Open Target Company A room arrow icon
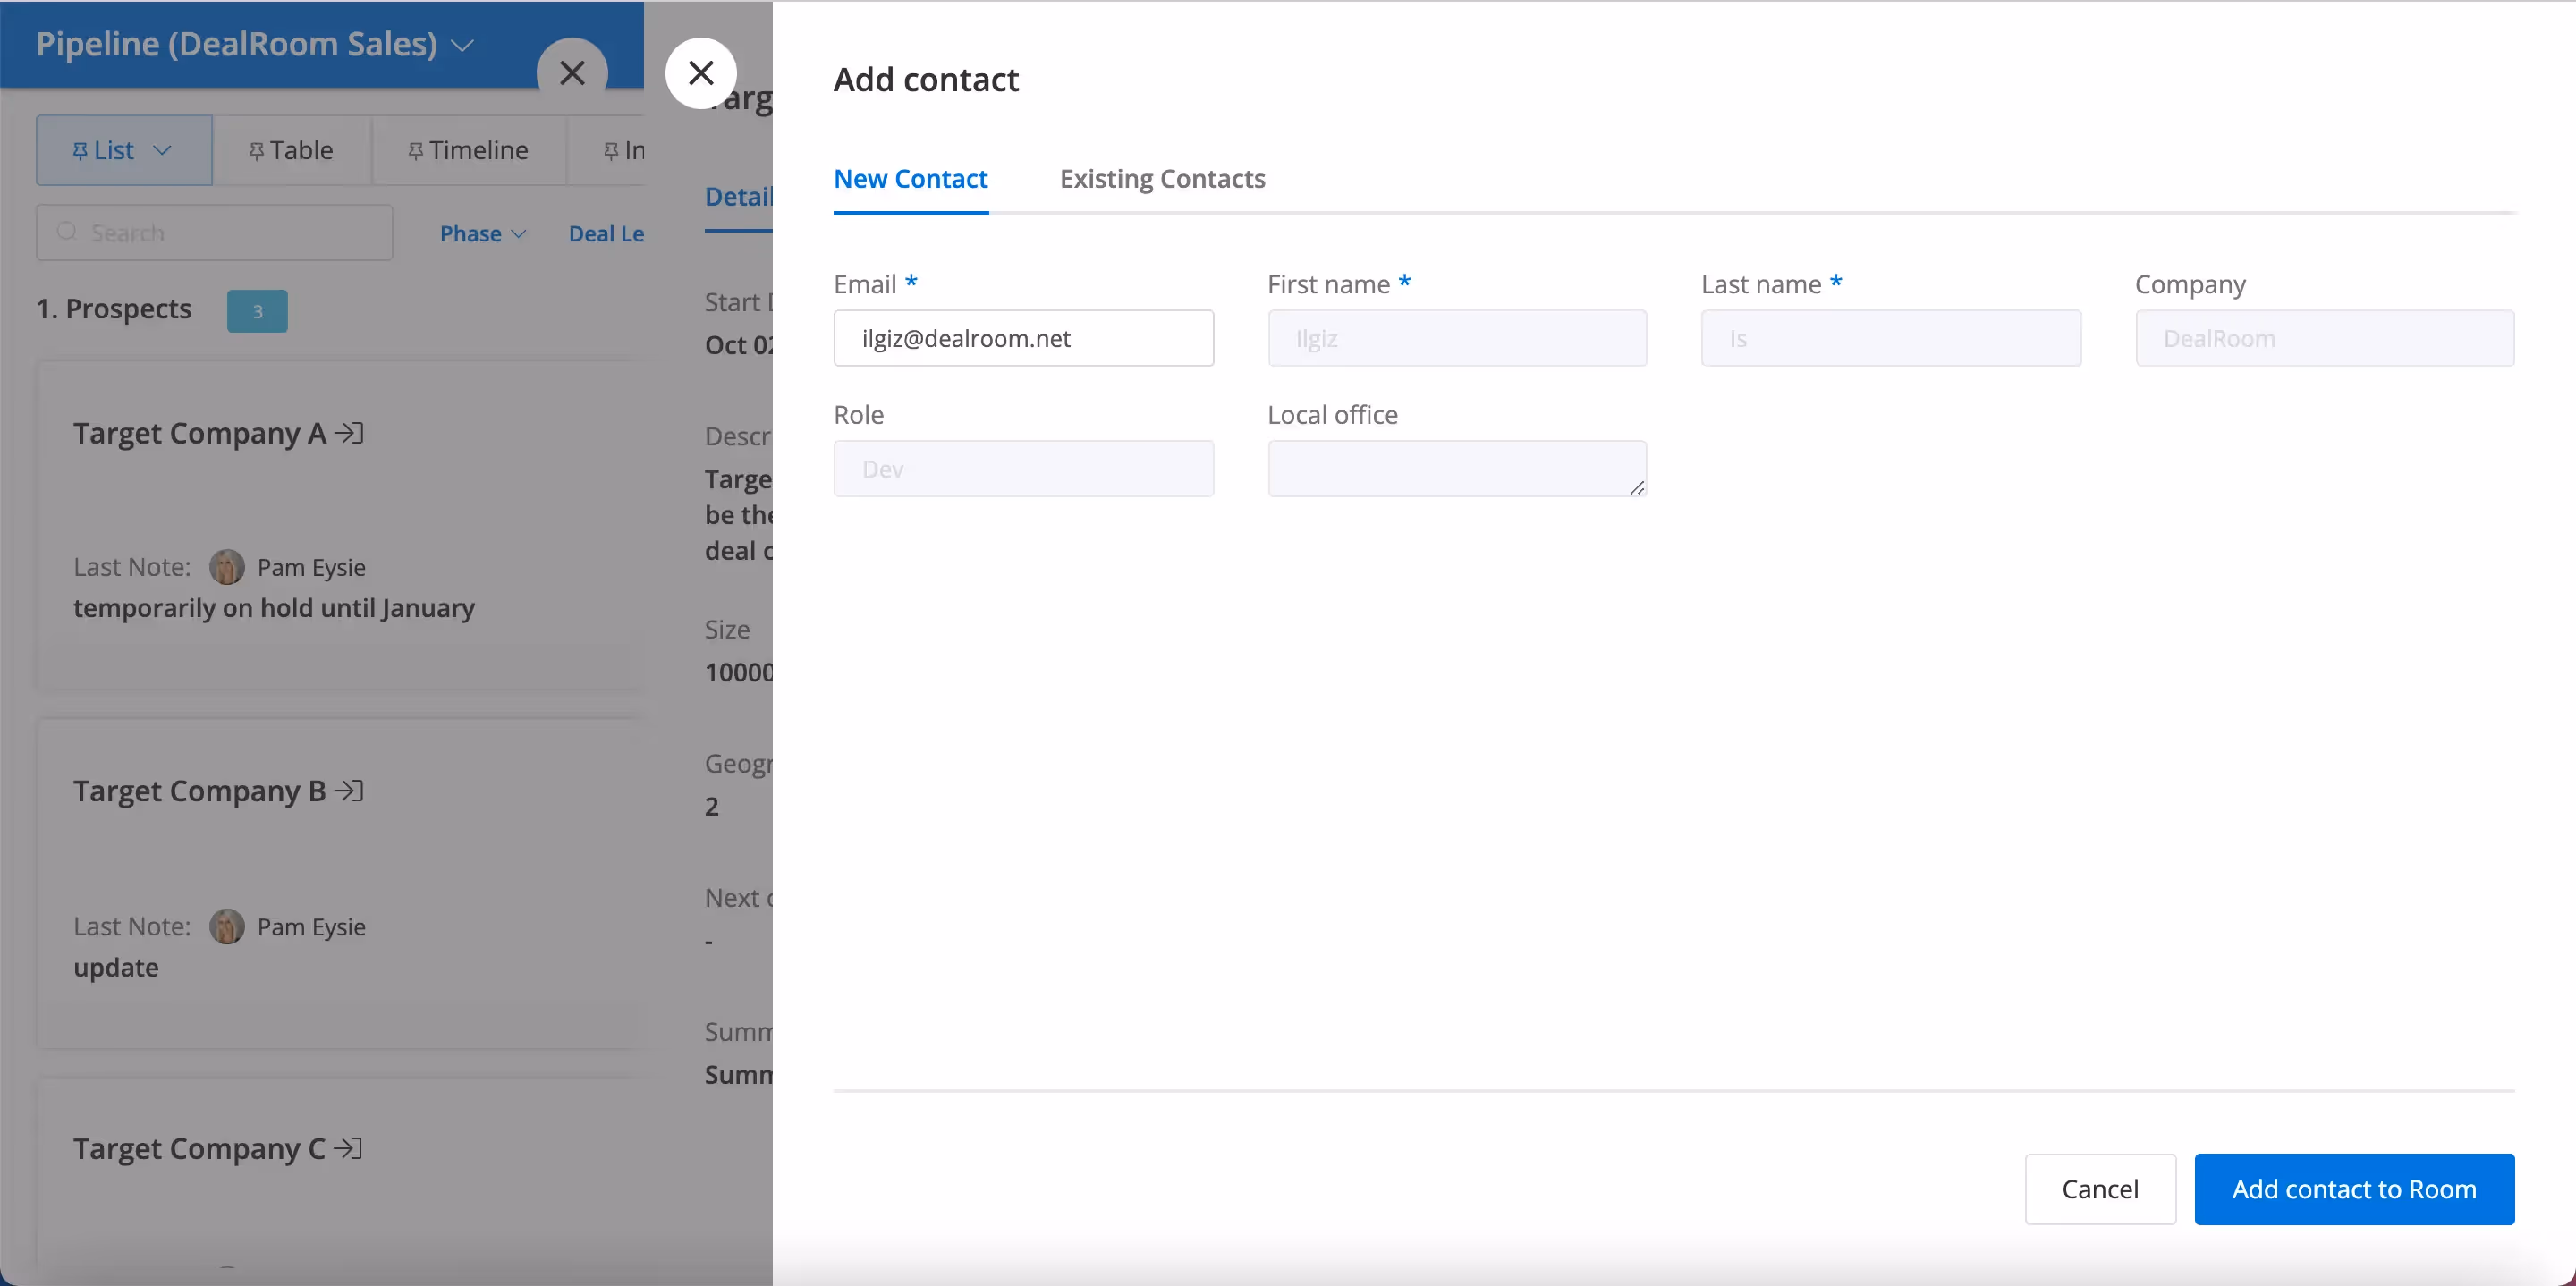2576x1286 pixels. pyautogui.click(x=349, y=433)
